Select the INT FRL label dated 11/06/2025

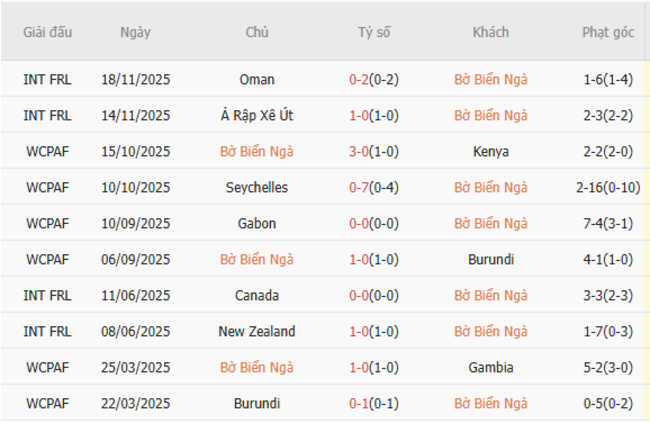pyautogui.click(x=48, y=296)
